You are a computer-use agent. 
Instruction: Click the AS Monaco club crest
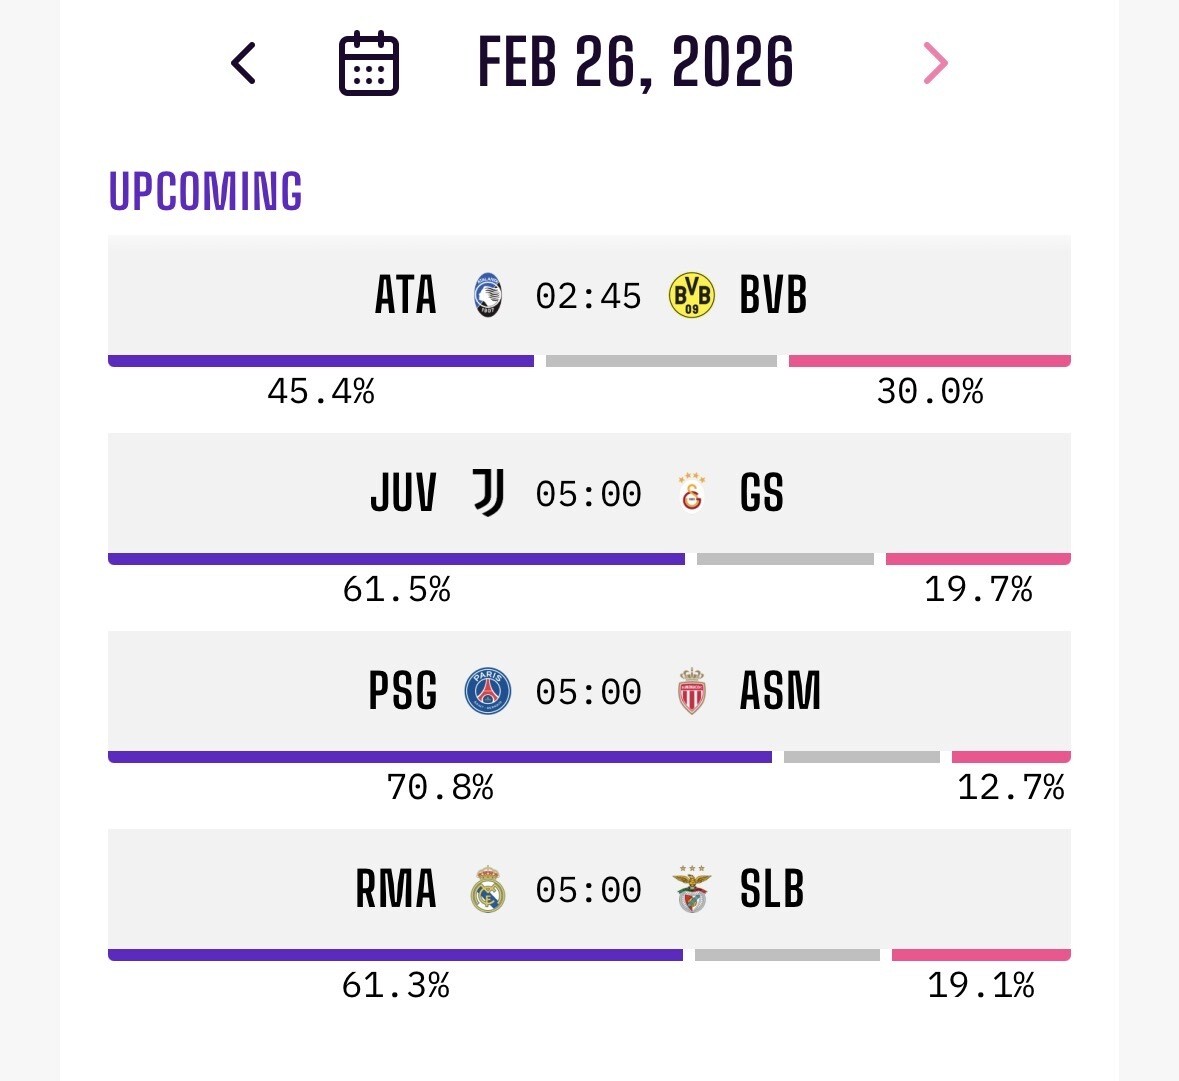(x=691, y=691)
